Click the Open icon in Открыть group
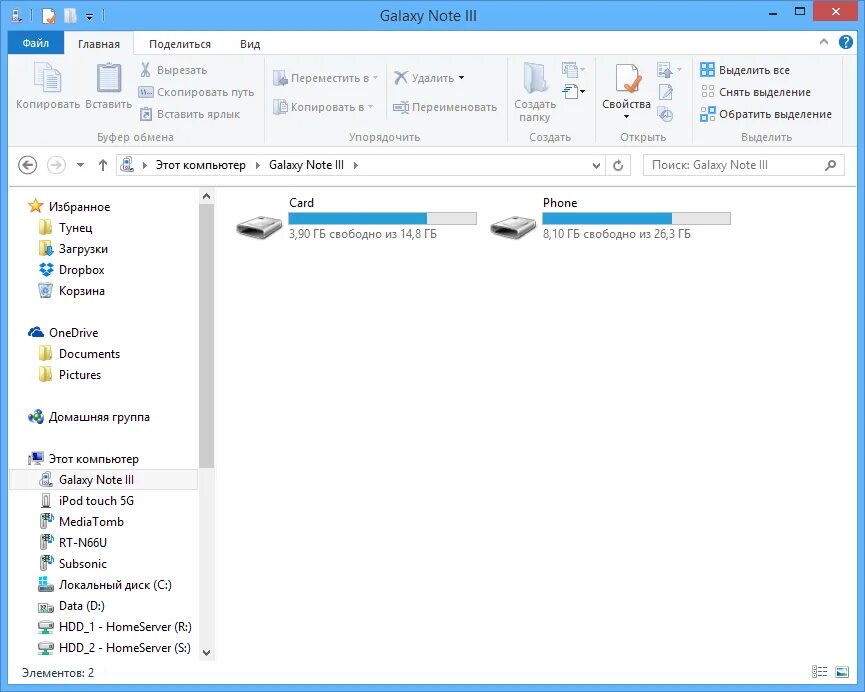The image size is (865, 692). [665, 70]
